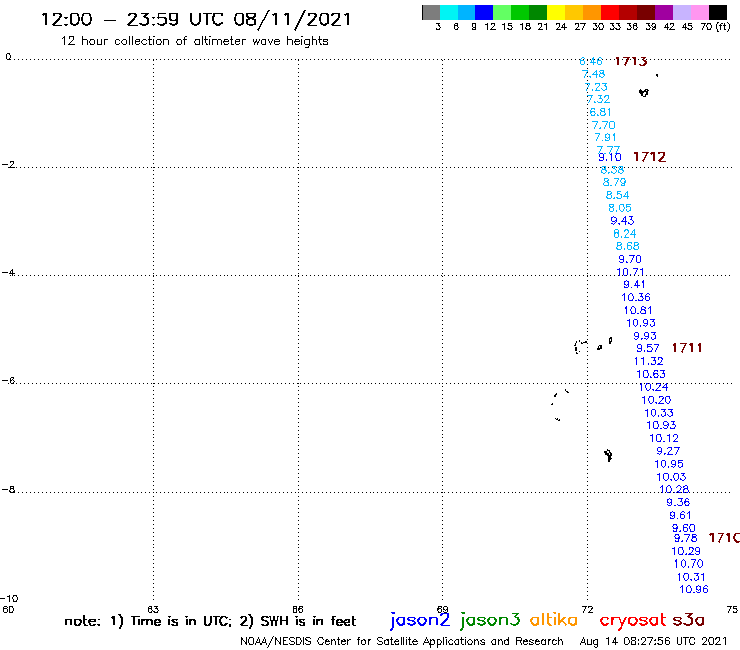Click the 6.81 wave height value
The image size is (740, 650).
pyautogui.click(x=600, y=112)
